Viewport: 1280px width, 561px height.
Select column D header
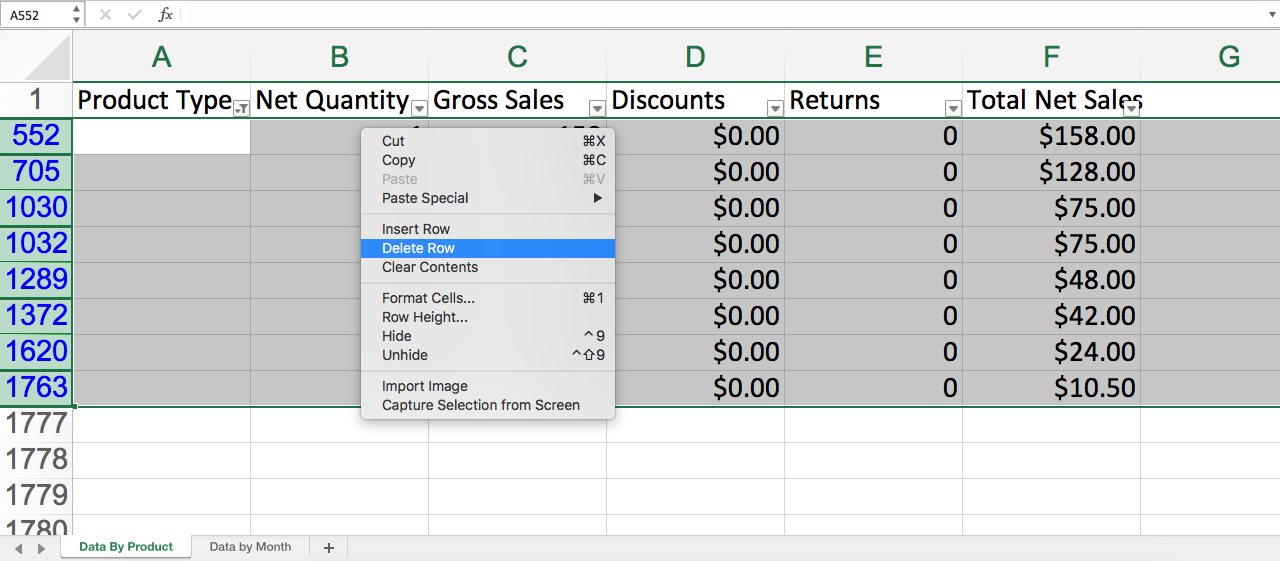695,57
